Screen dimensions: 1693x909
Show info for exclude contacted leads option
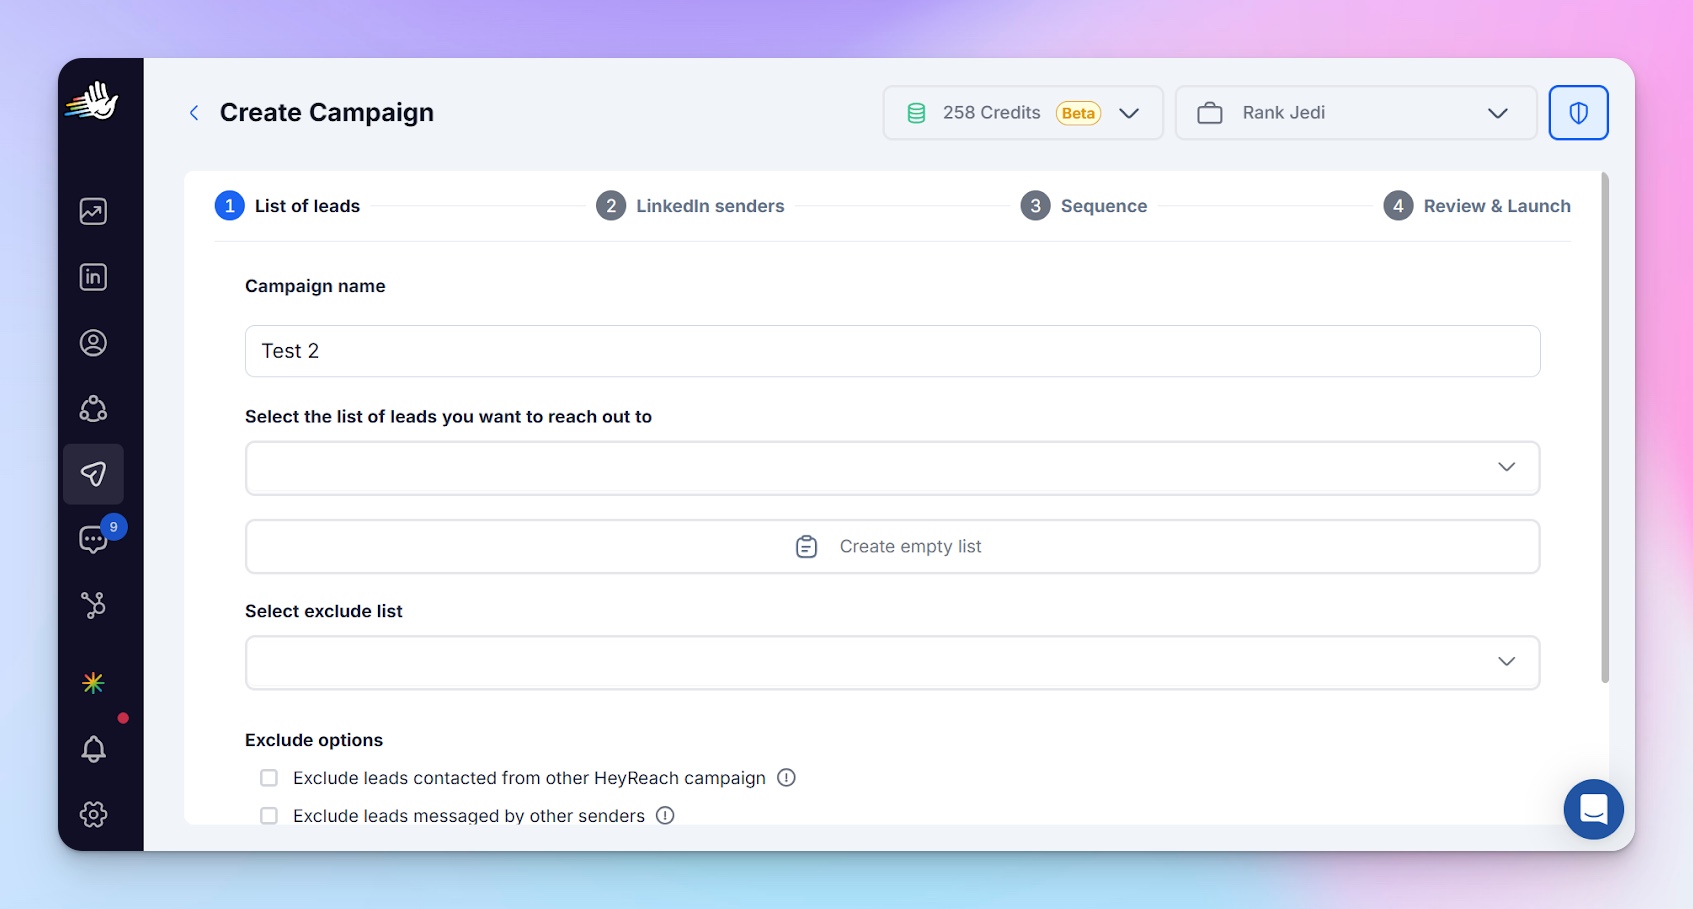(786, 778)
